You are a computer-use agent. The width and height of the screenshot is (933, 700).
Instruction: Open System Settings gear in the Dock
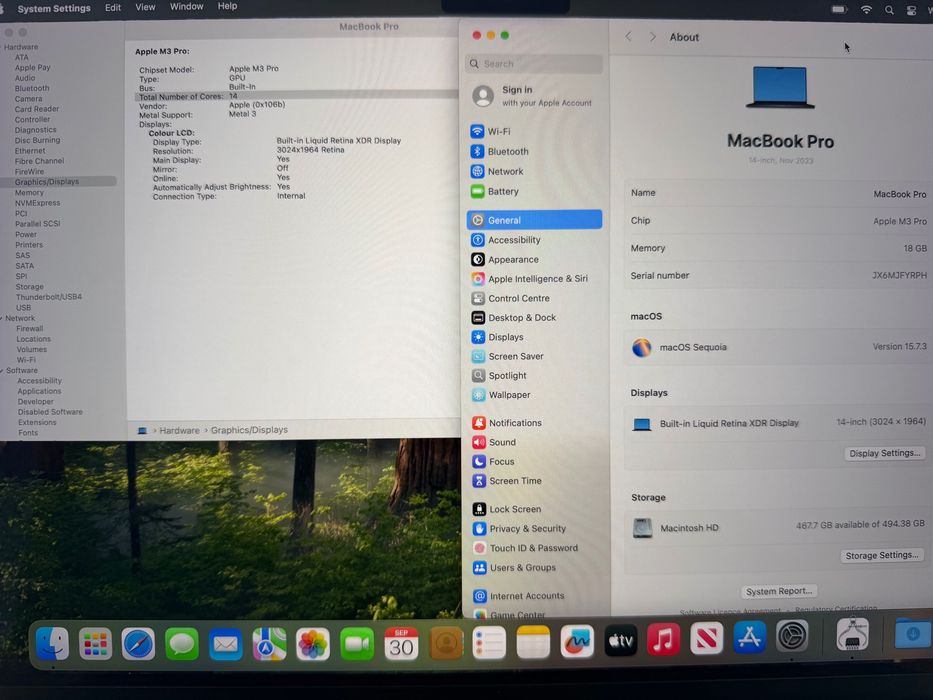(792, 636)
